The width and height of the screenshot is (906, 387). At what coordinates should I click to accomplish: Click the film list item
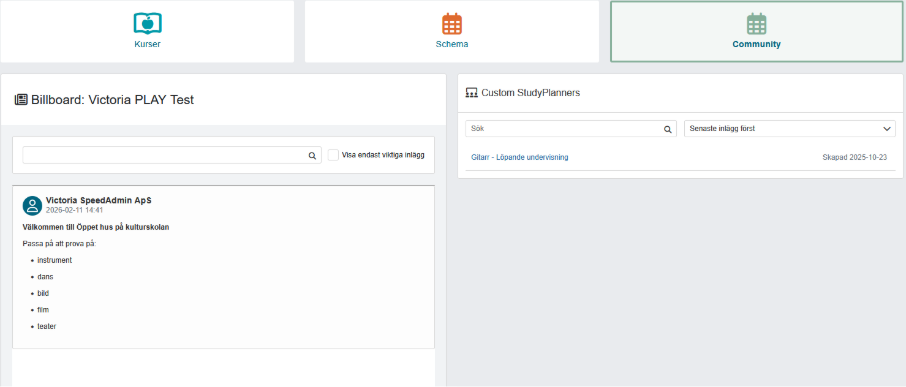[x=43, y=310]
